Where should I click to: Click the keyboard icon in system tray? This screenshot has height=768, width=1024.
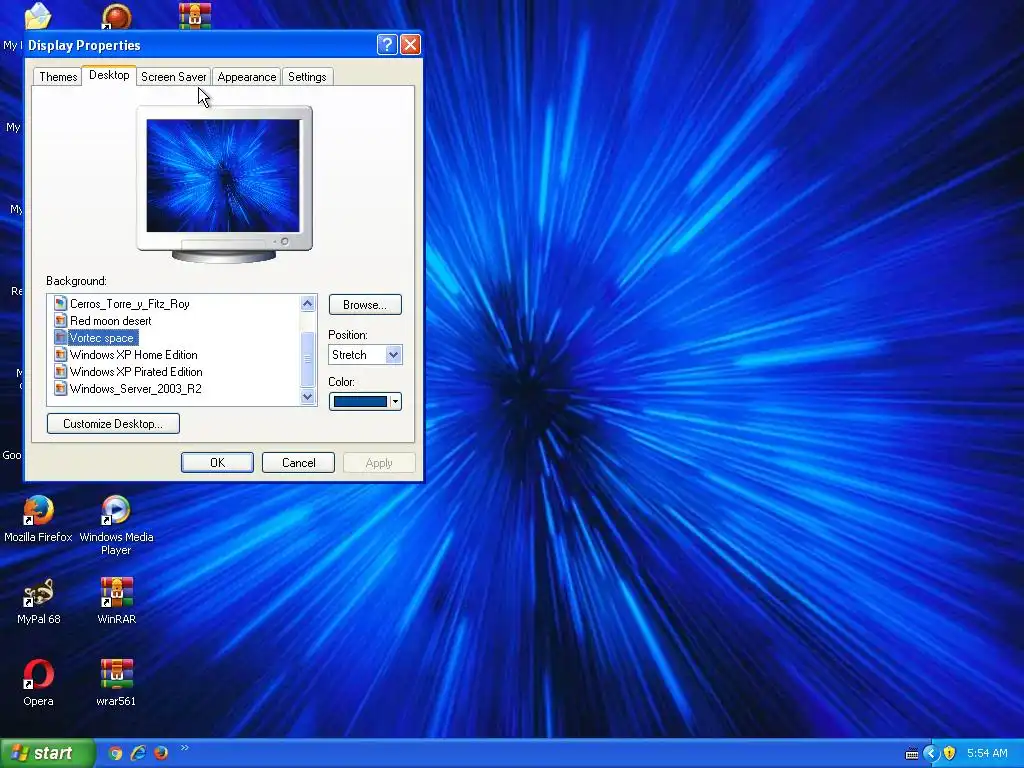pos(912,754)
